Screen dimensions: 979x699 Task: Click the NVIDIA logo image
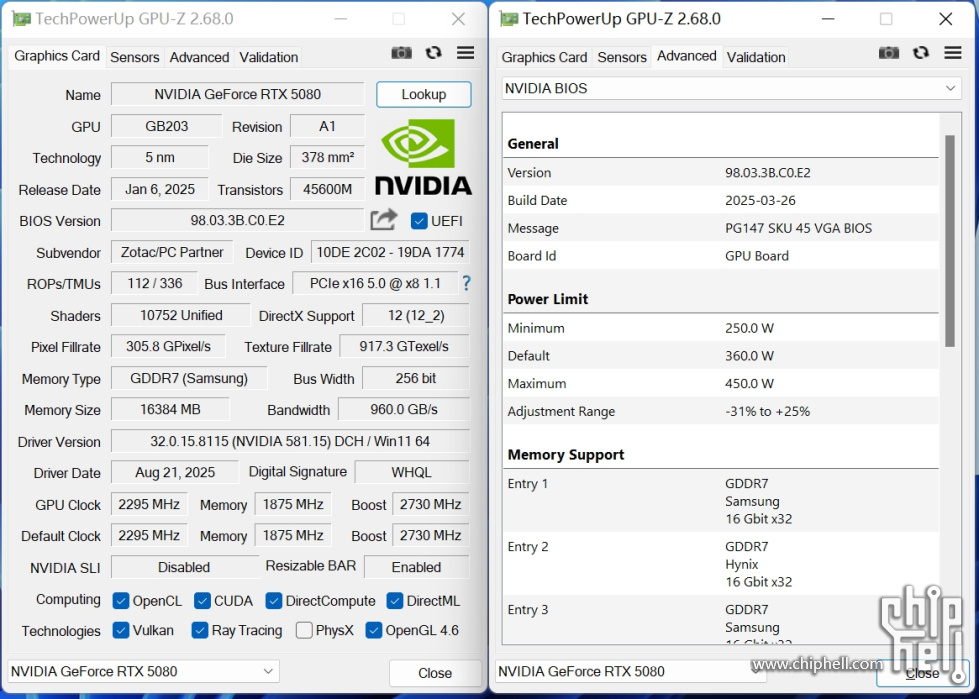(x=423, y=156)
